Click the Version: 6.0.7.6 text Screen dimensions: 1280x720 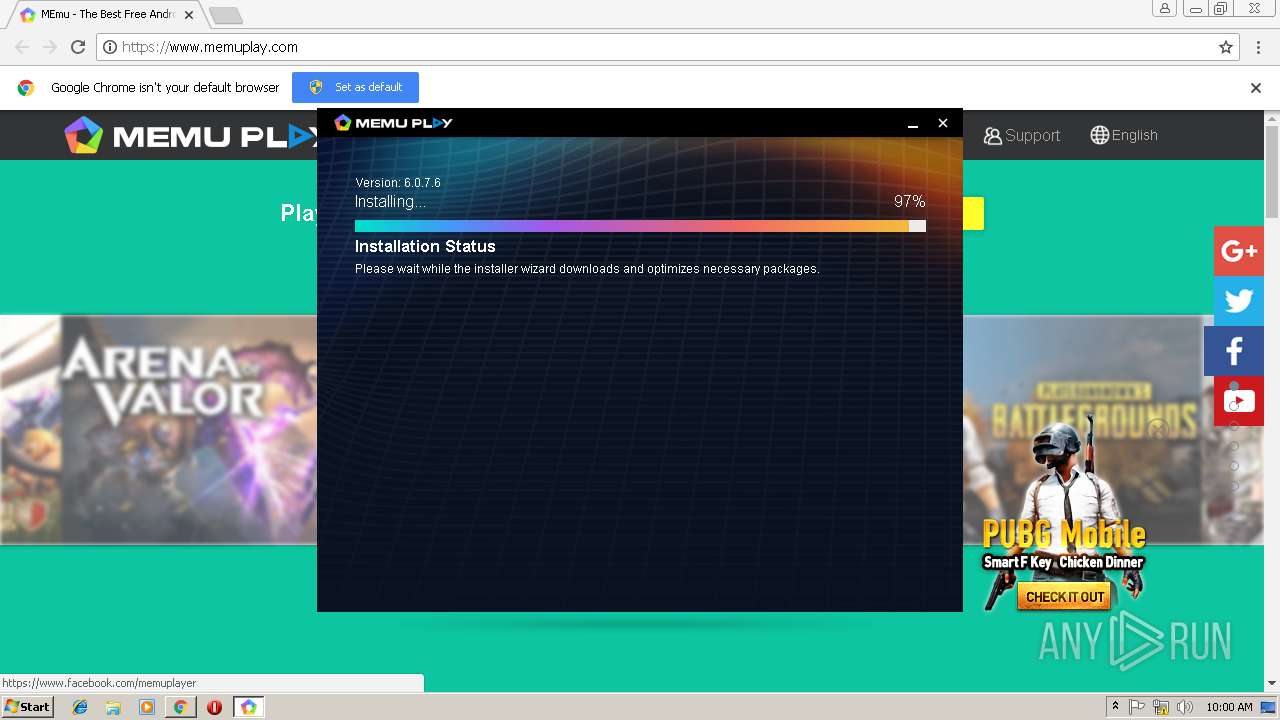(398, 183)
